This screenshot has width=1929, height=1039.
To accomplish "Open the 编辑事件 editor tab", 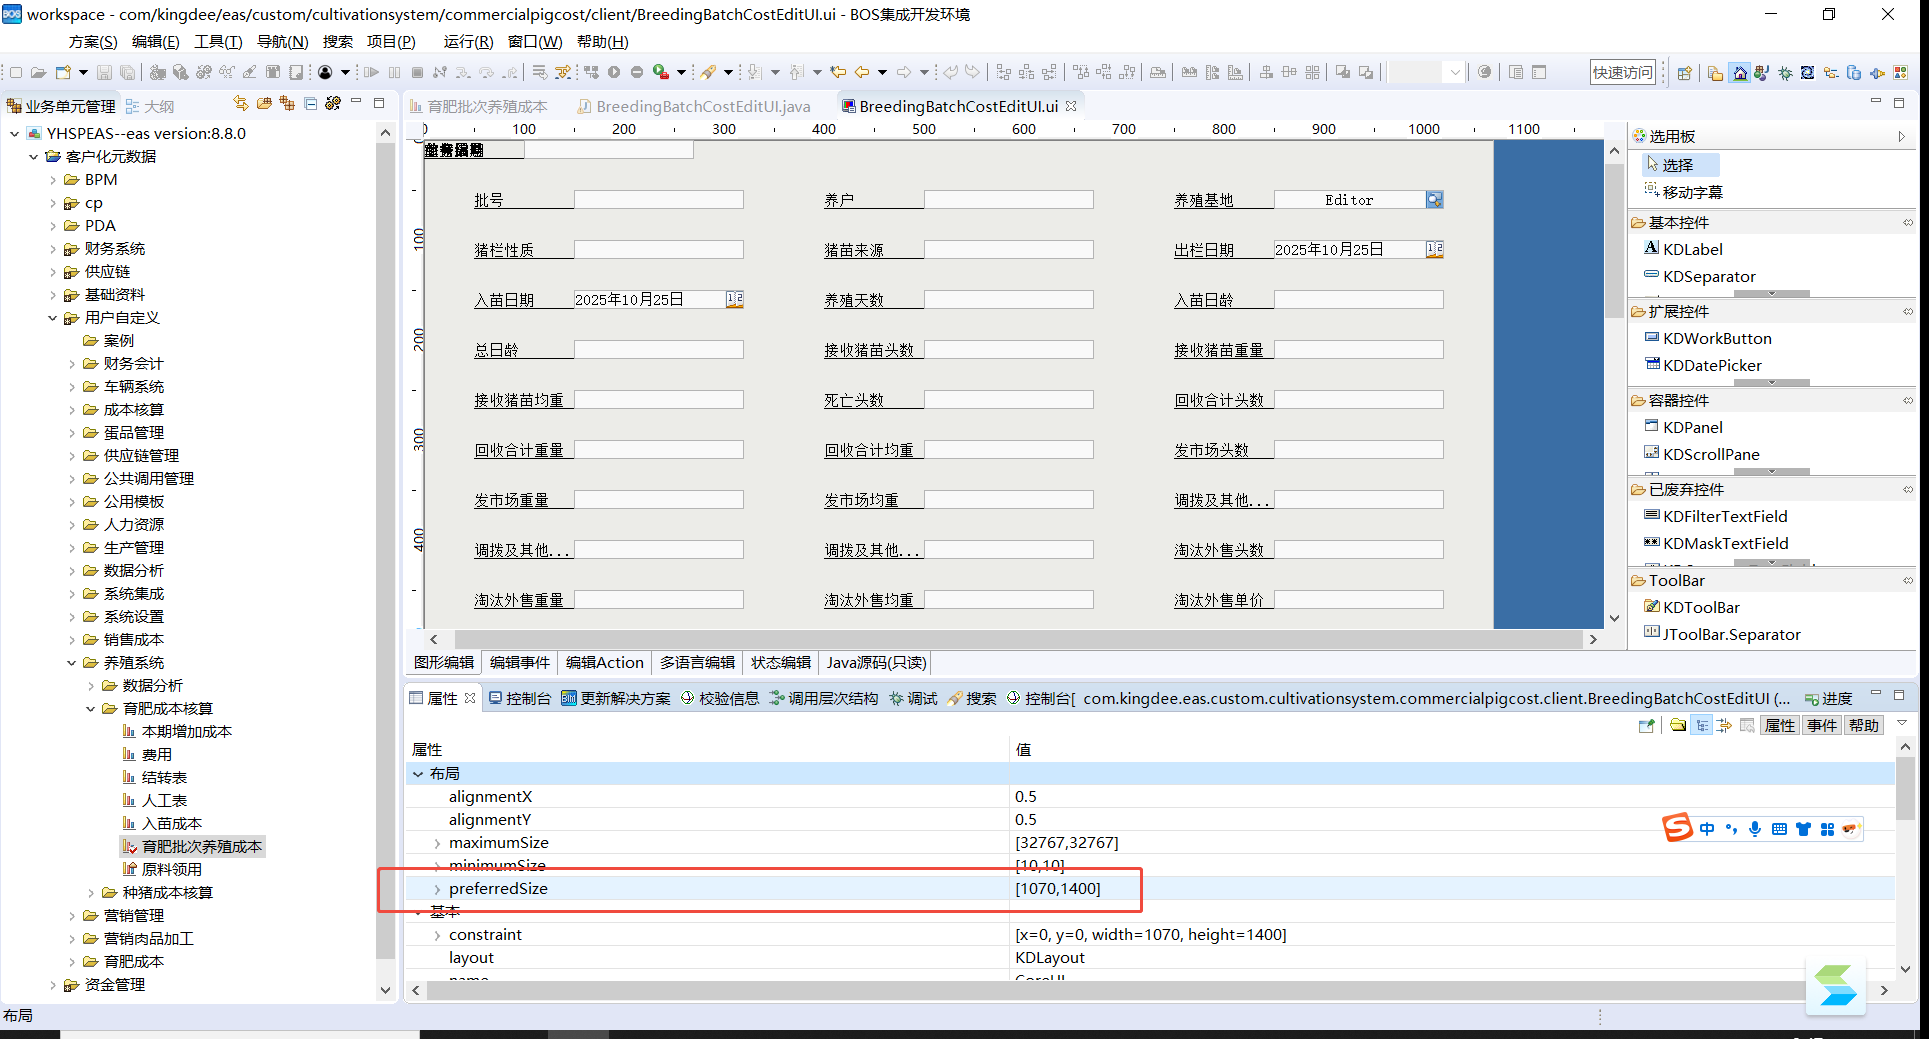I will [519, 663].
